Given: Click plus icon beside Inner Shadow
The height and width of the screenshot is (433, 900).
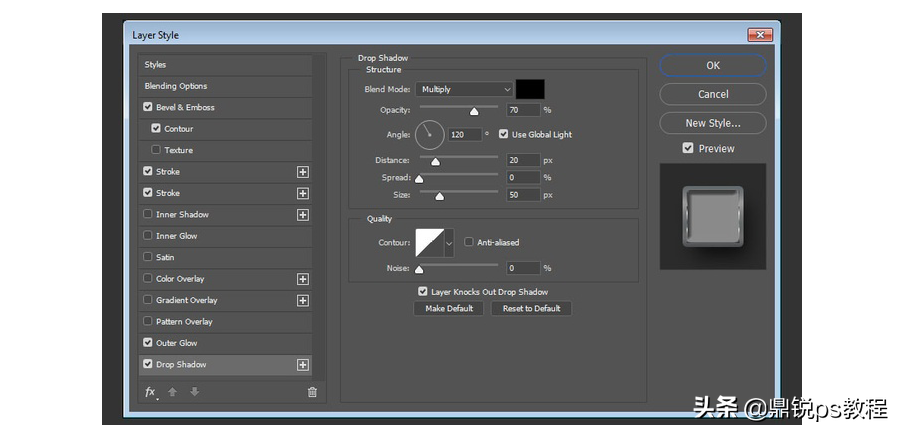Looking at the screenshot, I should point(302,215).
